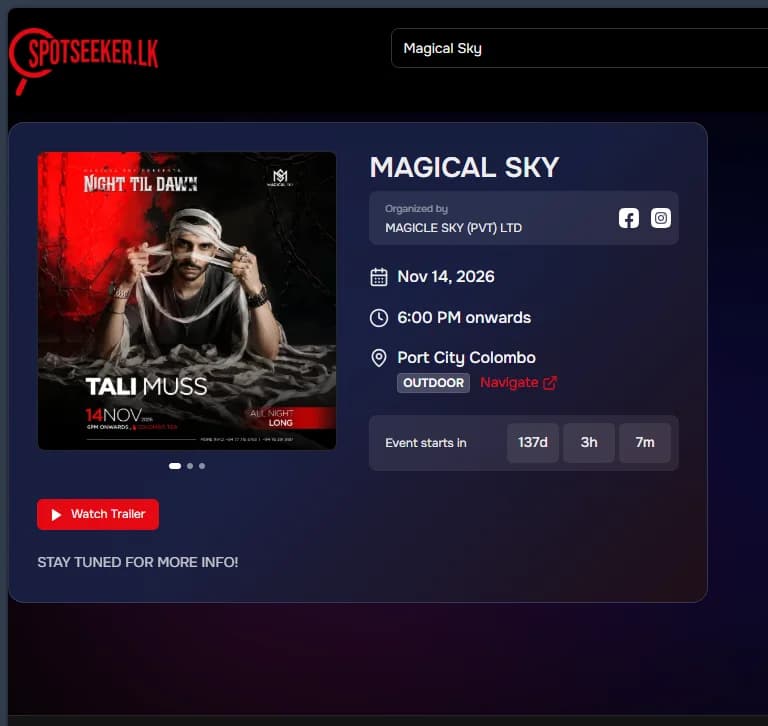The width and height of the screenshot is (768, 726).
Task: Click the calendar icon beside Nov 14, 2026
Action: click(x=379, y=277)
